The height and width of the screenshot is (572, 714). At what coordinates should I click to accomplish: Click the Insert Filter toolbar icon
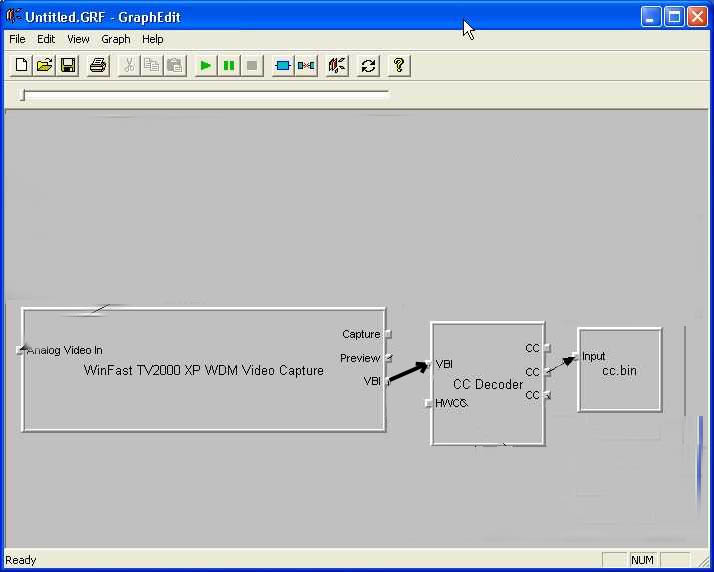coord(283,66)
